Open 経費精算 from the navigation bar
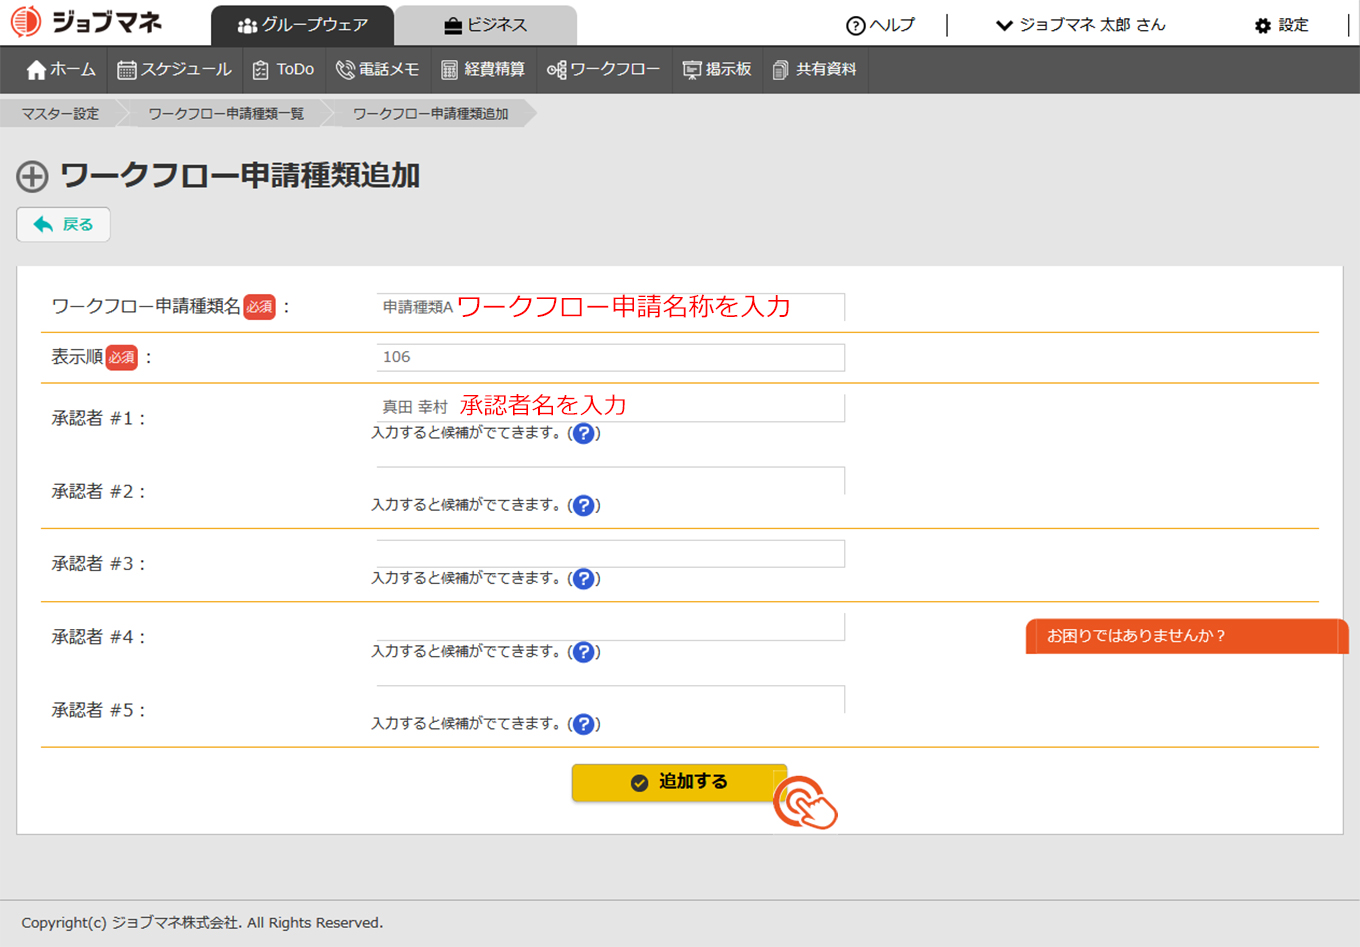The image size is (1360, 947). pyautogui.click(x=482, y=70)
